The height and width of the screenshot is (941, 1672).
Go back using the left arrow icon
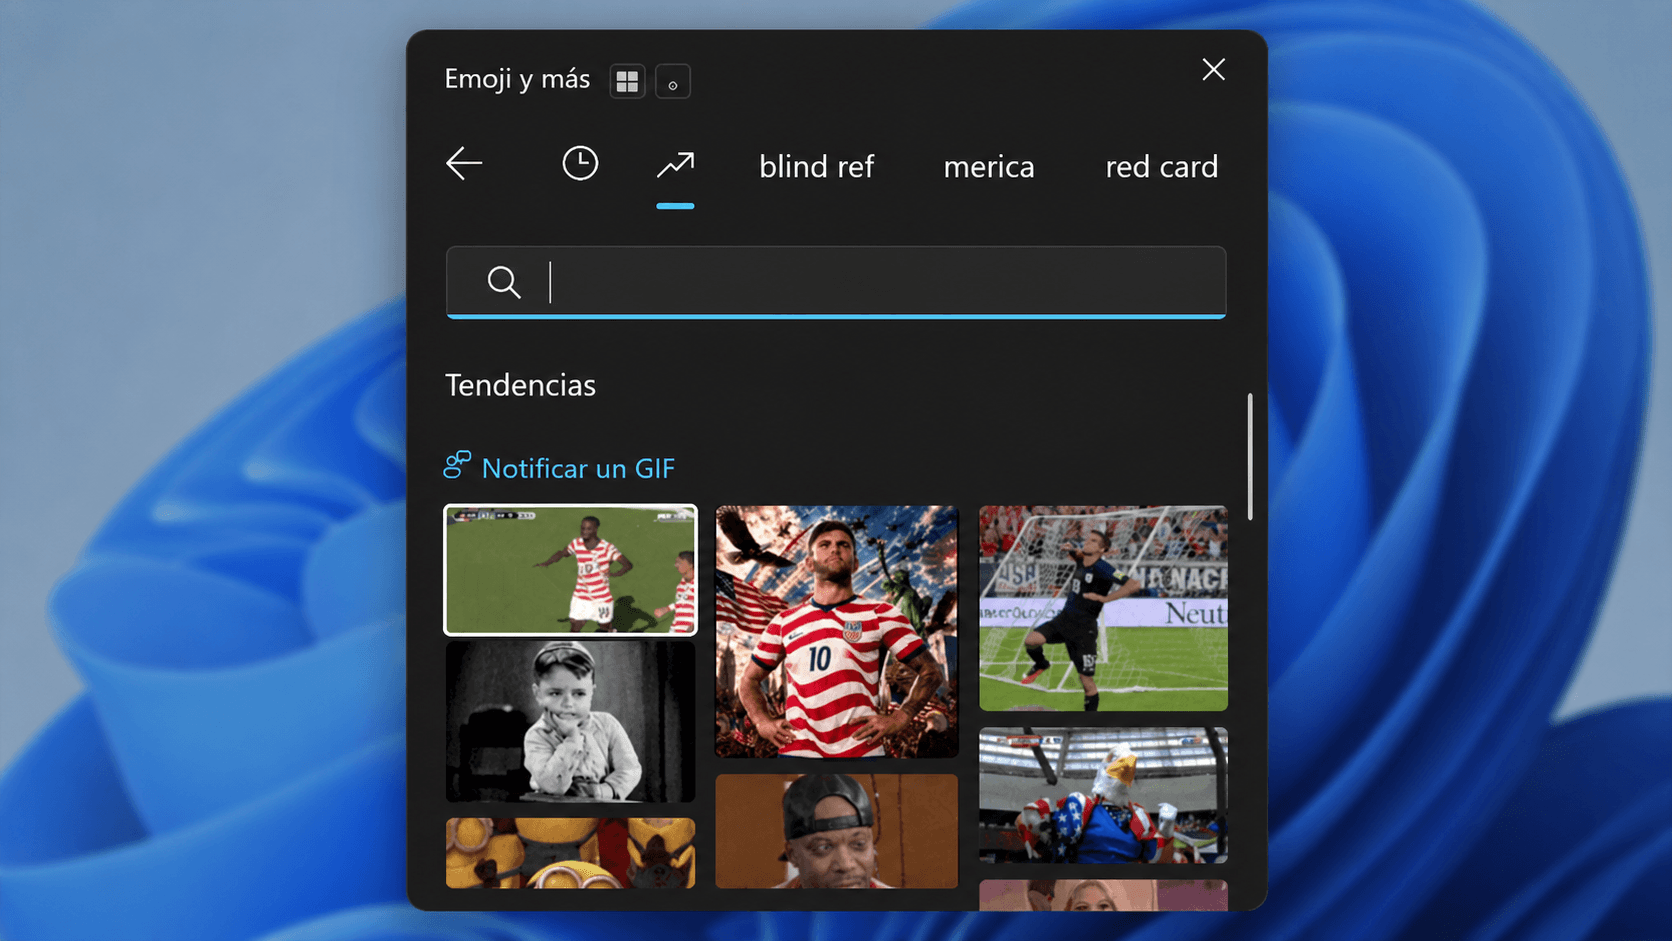(x=464, y=164)
